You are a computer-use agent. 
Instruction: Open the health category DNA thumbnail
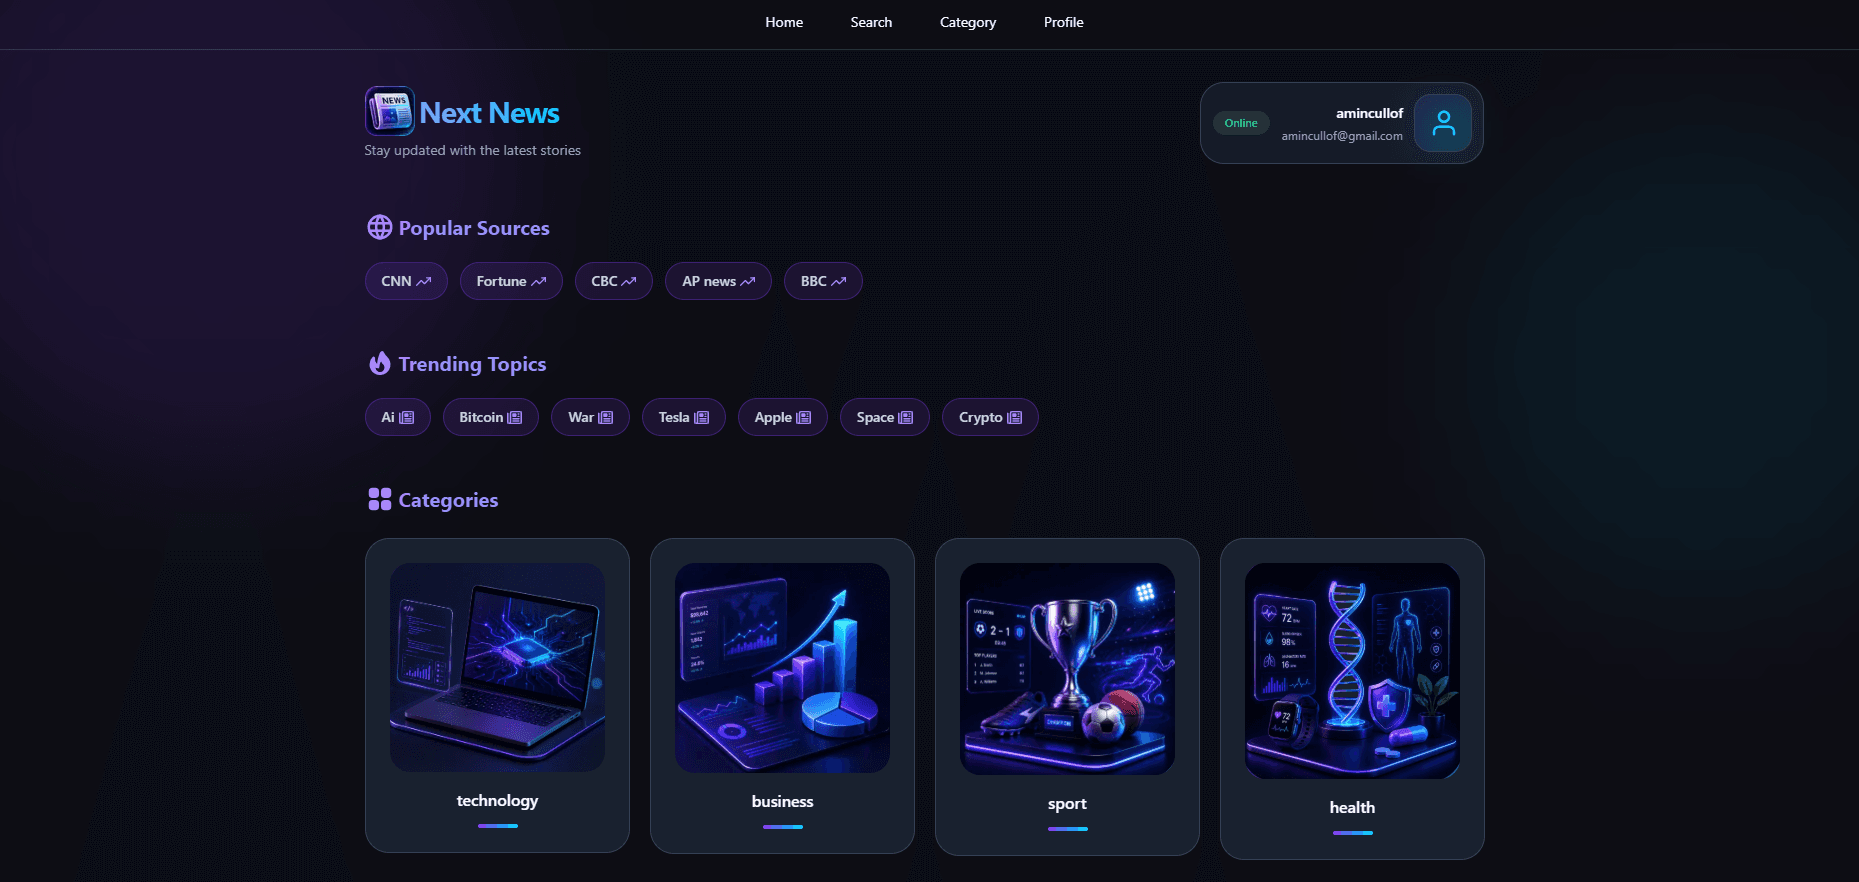click(1352, 670)
